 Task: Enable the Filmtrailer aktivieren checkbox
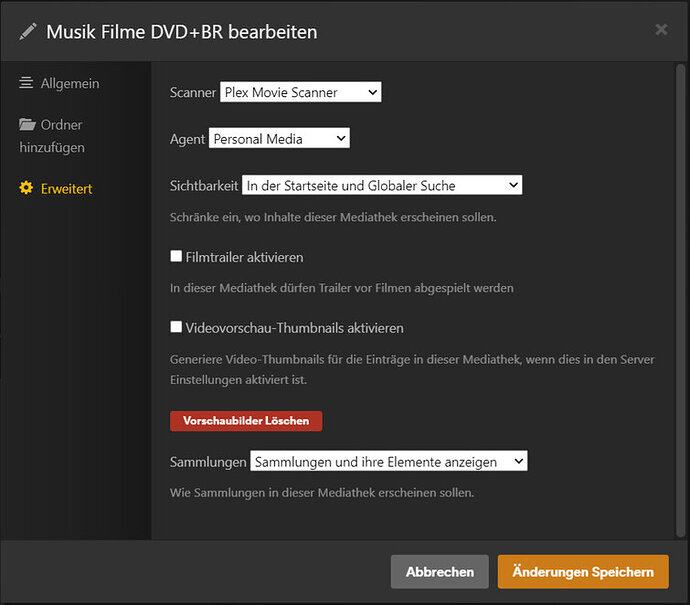[x=177, y=257]
